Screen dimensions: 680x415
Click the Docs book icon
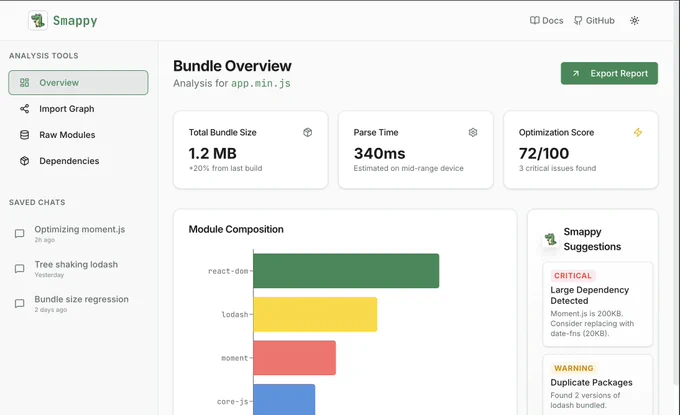coord(534,20)
